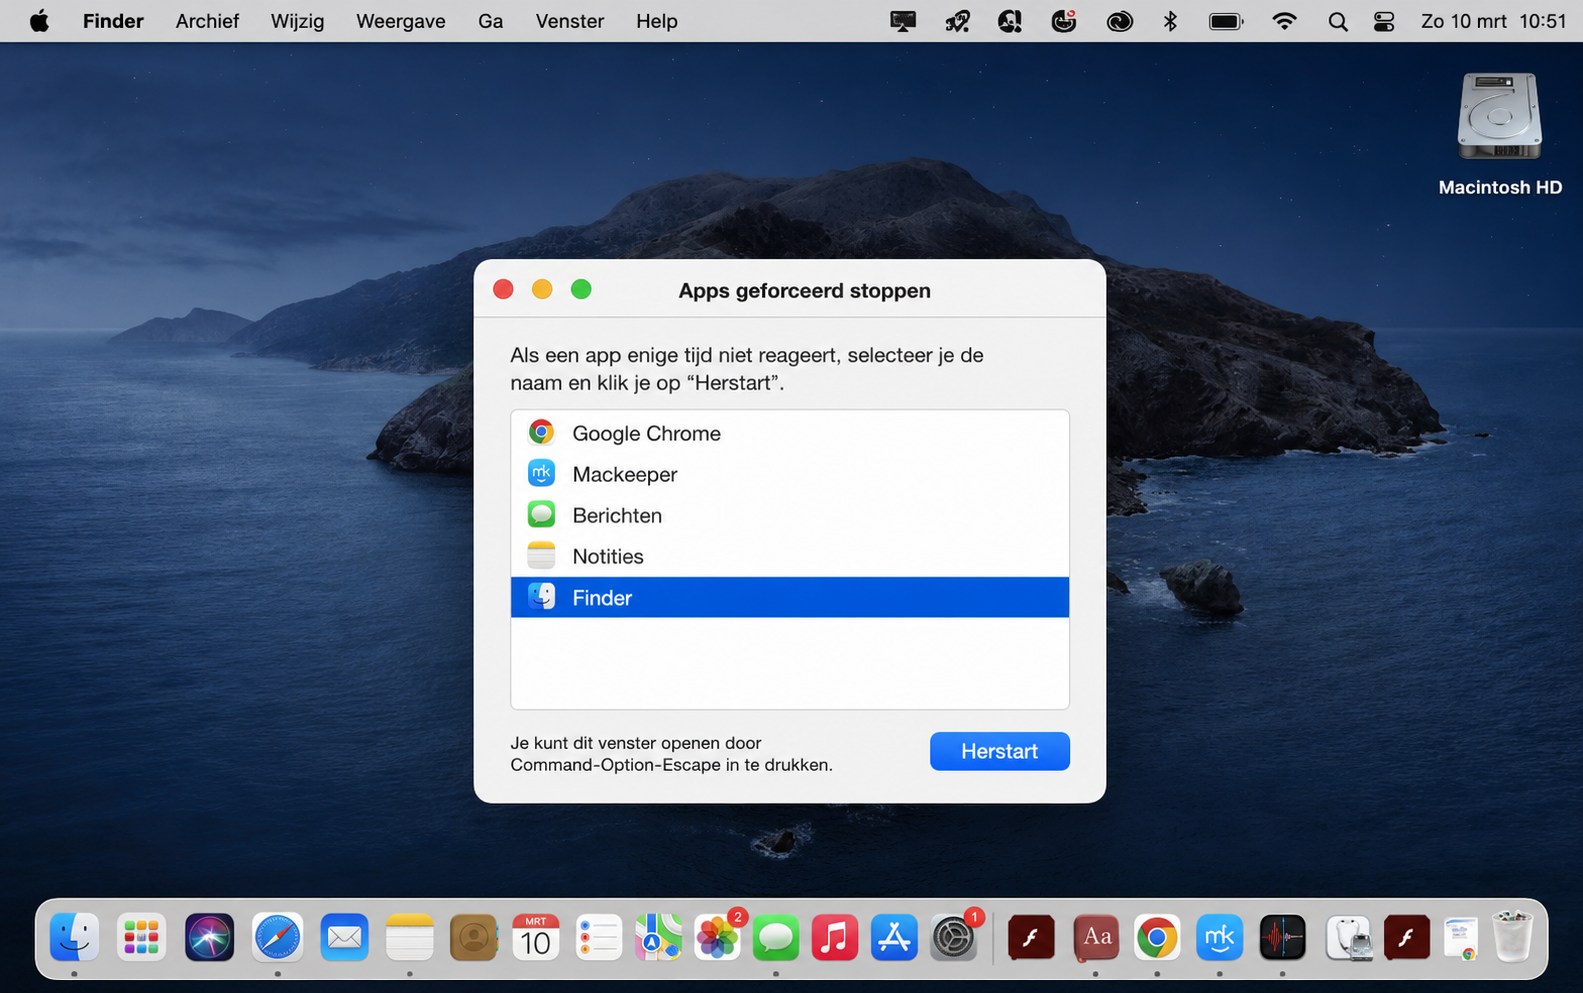Open System Preferences gear in Dock
The height and width of the screenshot is (993, 1583).
coord(954,938)
